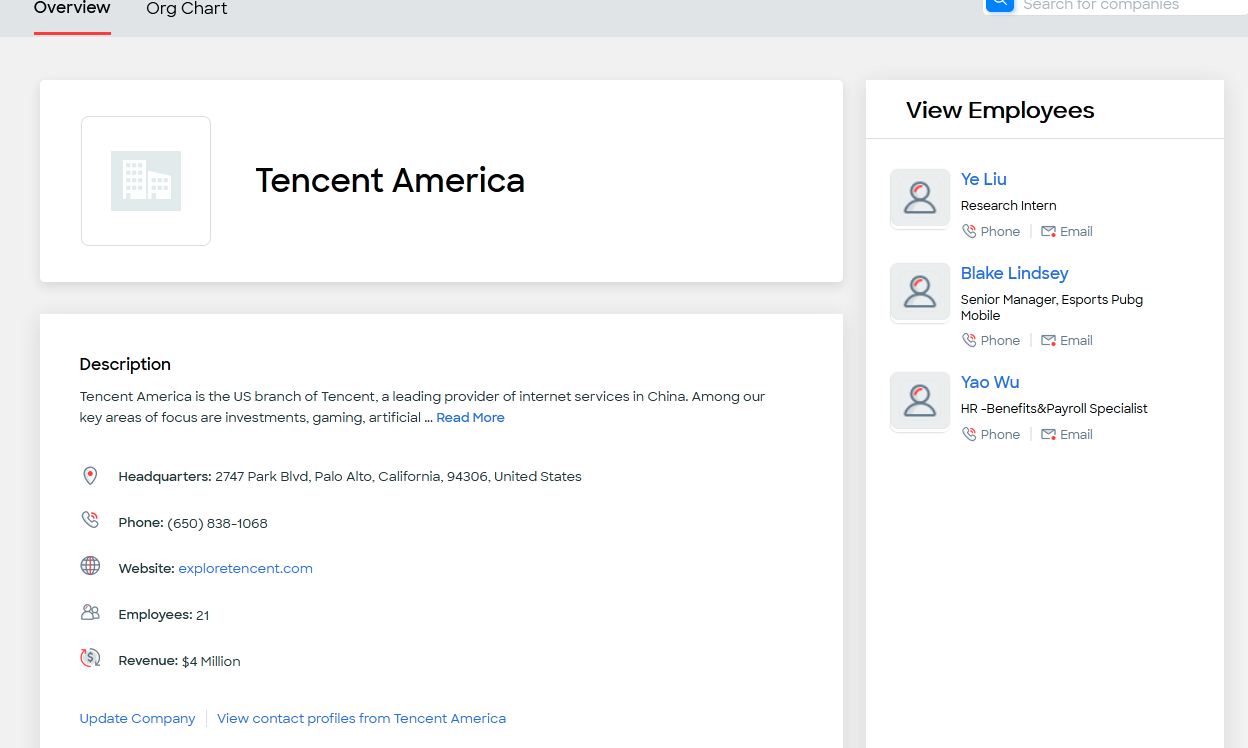The image size is (1248, 748).
Task: Click phone icon under Blake Lindsey
Action: coord(969,340)
